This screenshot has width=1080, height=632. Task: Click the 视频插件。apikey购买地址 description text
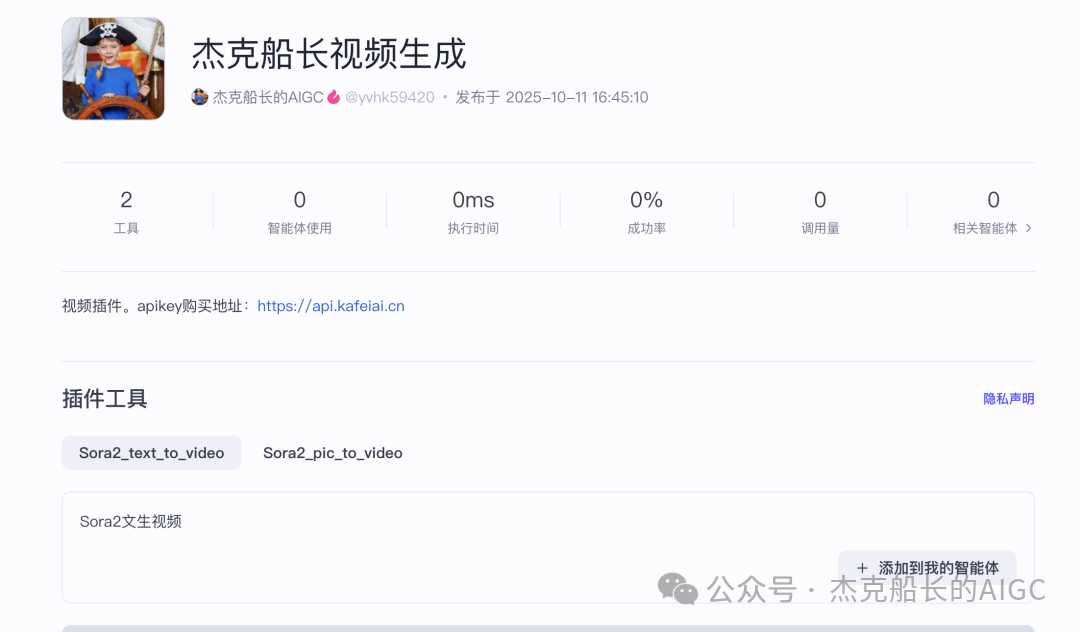(156, 306)
